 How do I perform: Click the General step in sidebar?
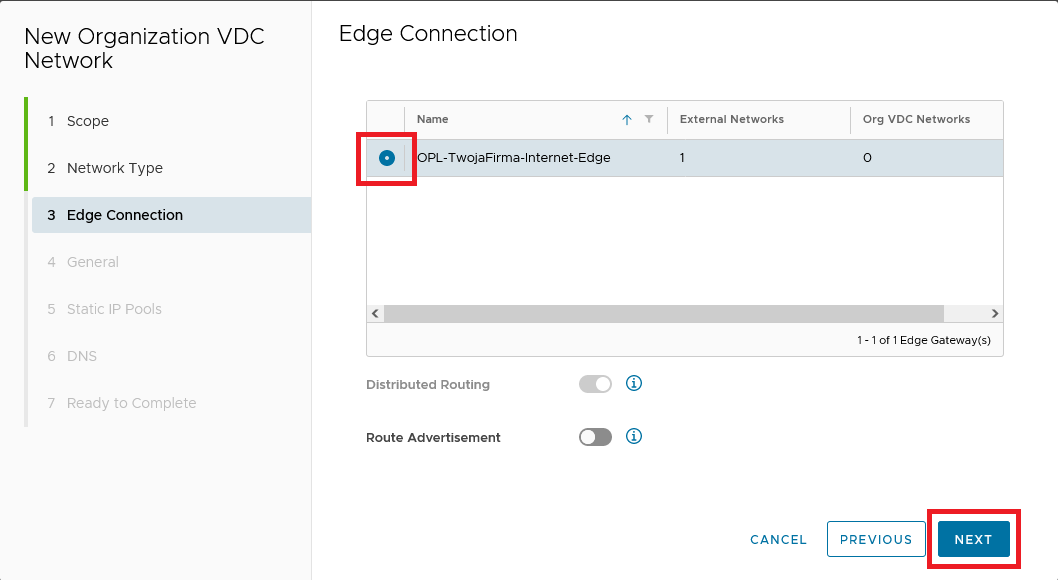pos(92,262)
